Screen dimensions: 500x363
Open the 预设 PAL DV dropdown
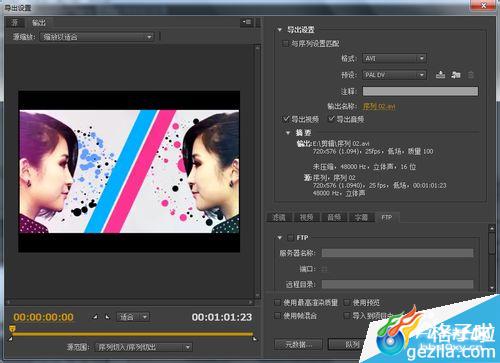coord(394,75)
